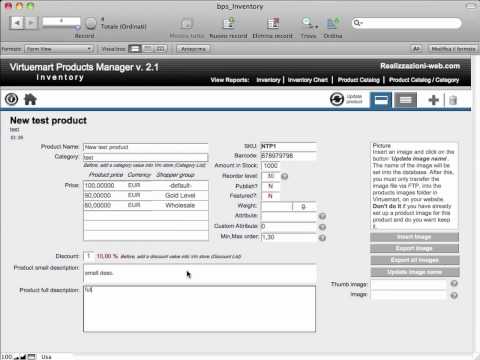Click the Gold Level shopper group cell
Viewport: 480px width, 360px height.
tap(180, 195)
